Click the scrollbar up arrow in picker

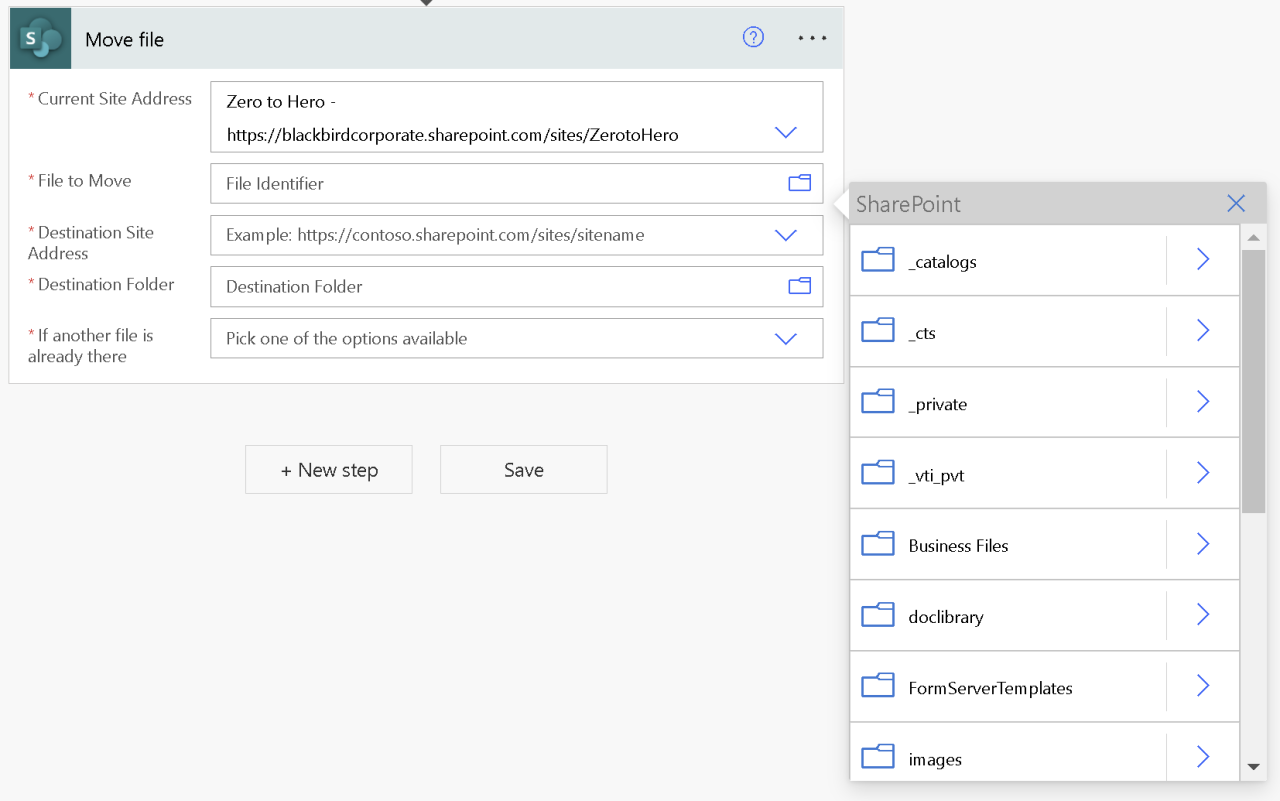[x=1254, y=237]
